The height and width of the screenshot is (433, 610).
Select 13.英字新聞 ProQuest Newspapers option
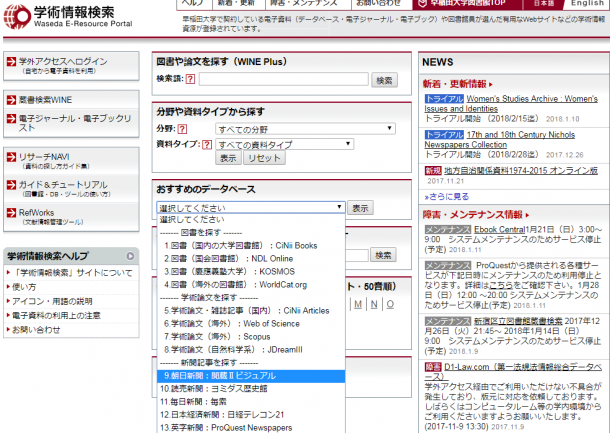click(x=251, y=428)
